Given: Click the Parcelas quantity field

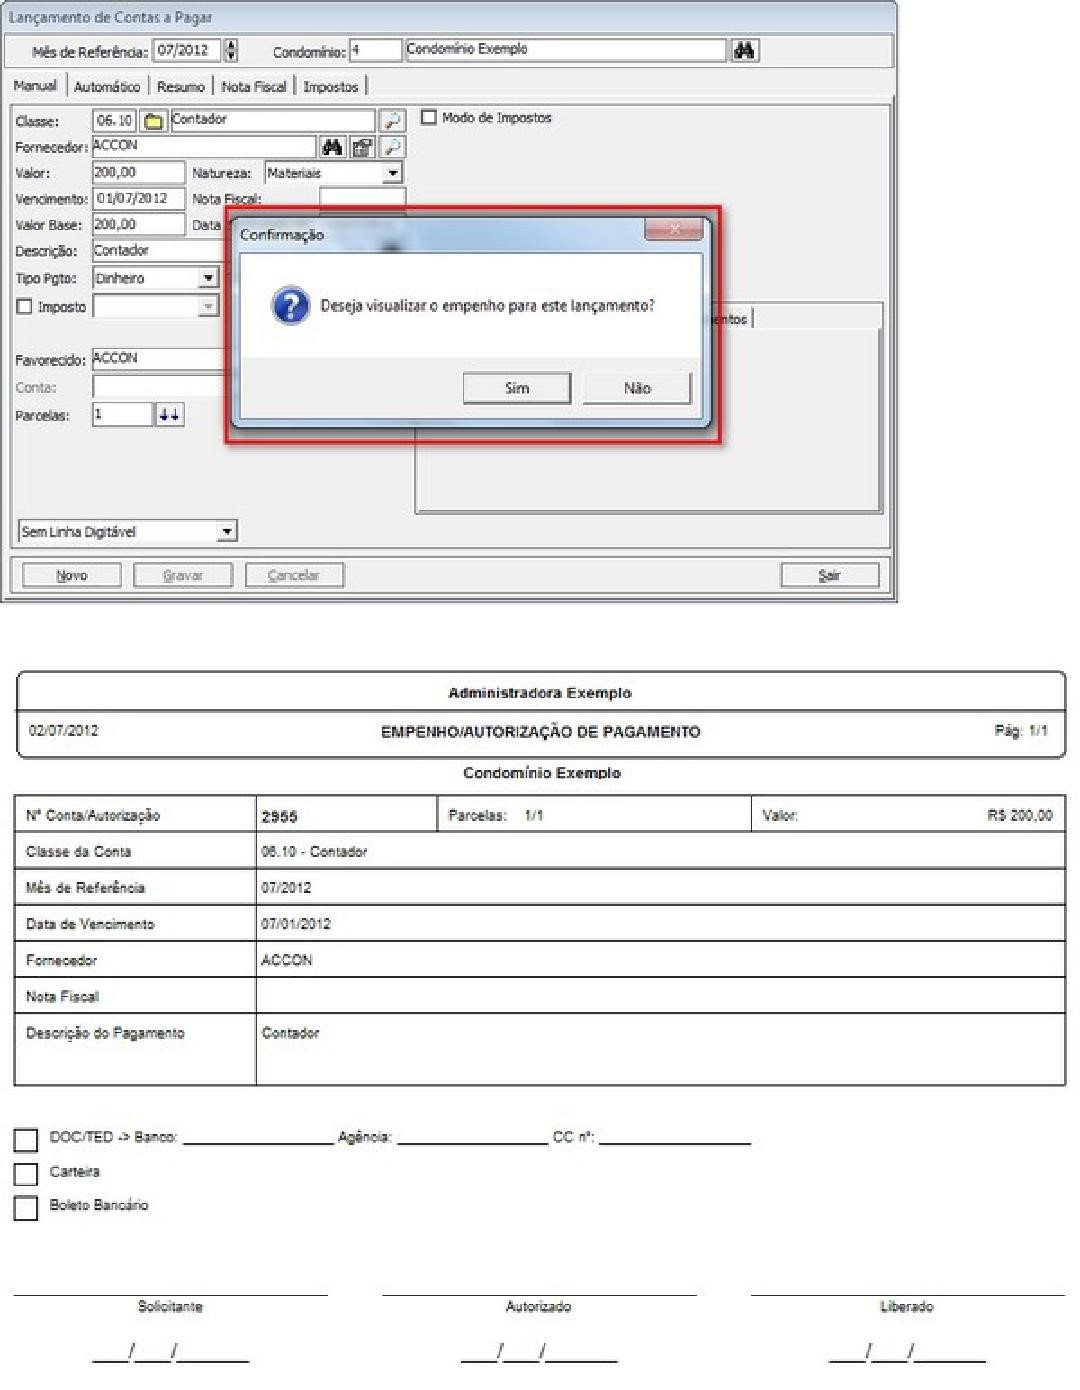Looking at the screenshot, I should click(x=122, y=414).
